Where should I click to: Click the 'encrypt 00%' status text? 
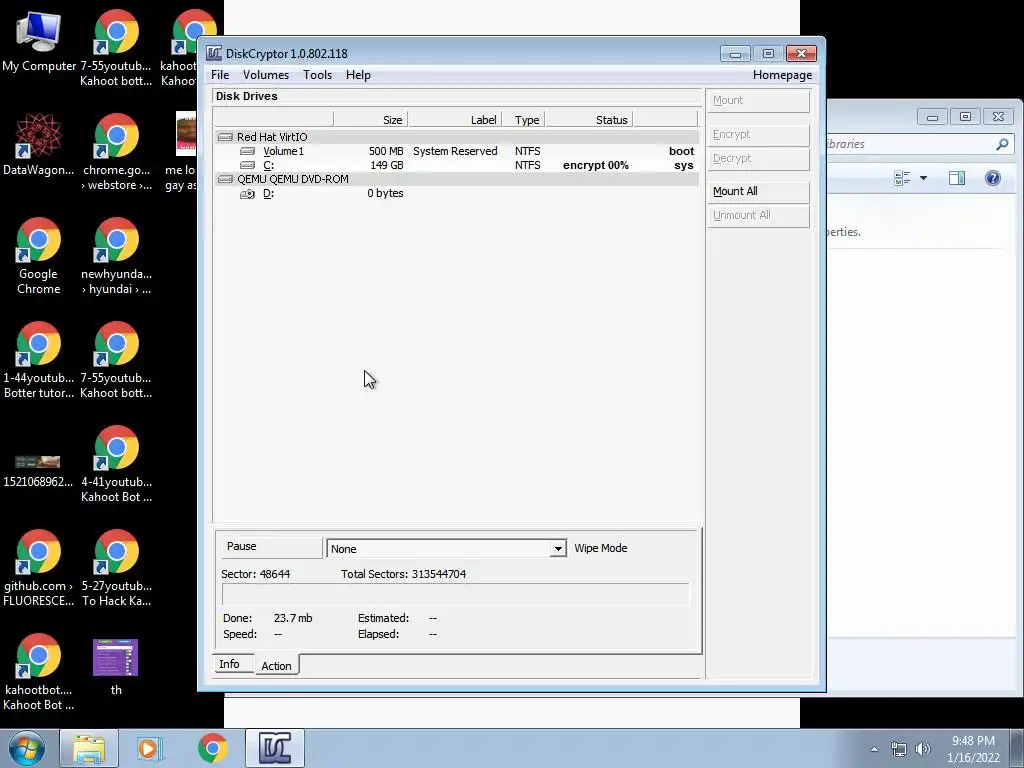click(596, 165)
